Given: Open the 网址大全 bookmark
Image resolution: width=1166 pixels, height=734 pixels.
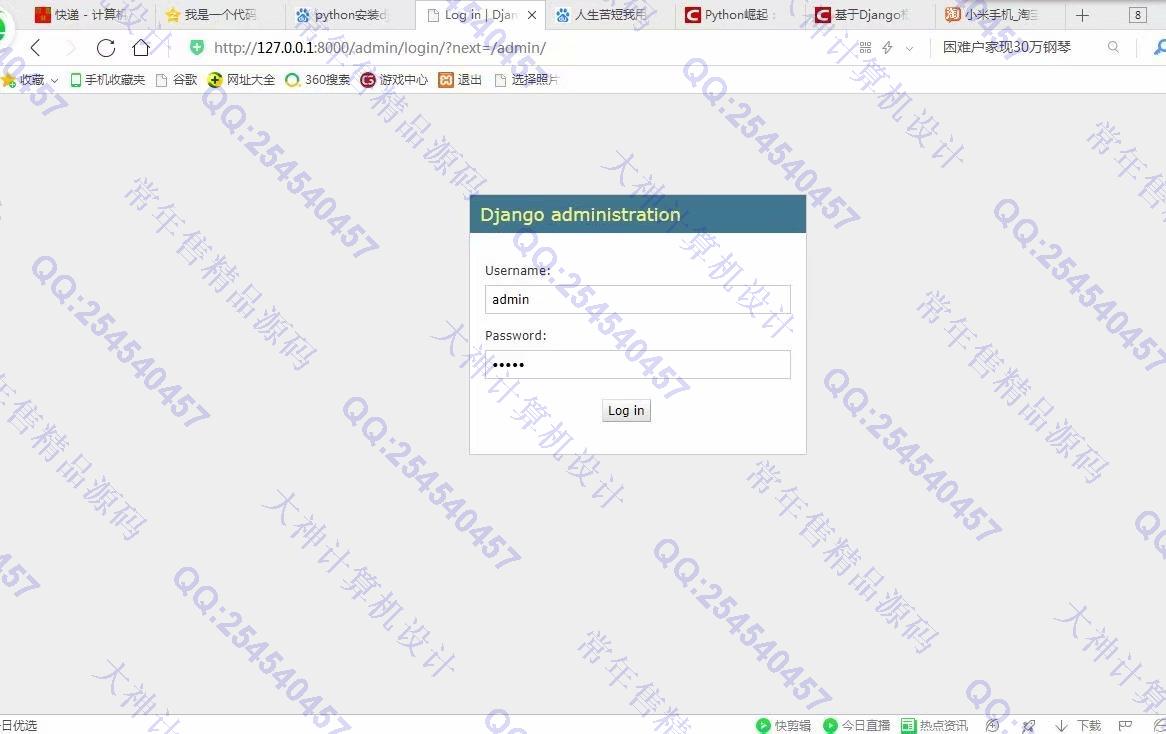Looking at the screenshot, I should click(241, 80).
